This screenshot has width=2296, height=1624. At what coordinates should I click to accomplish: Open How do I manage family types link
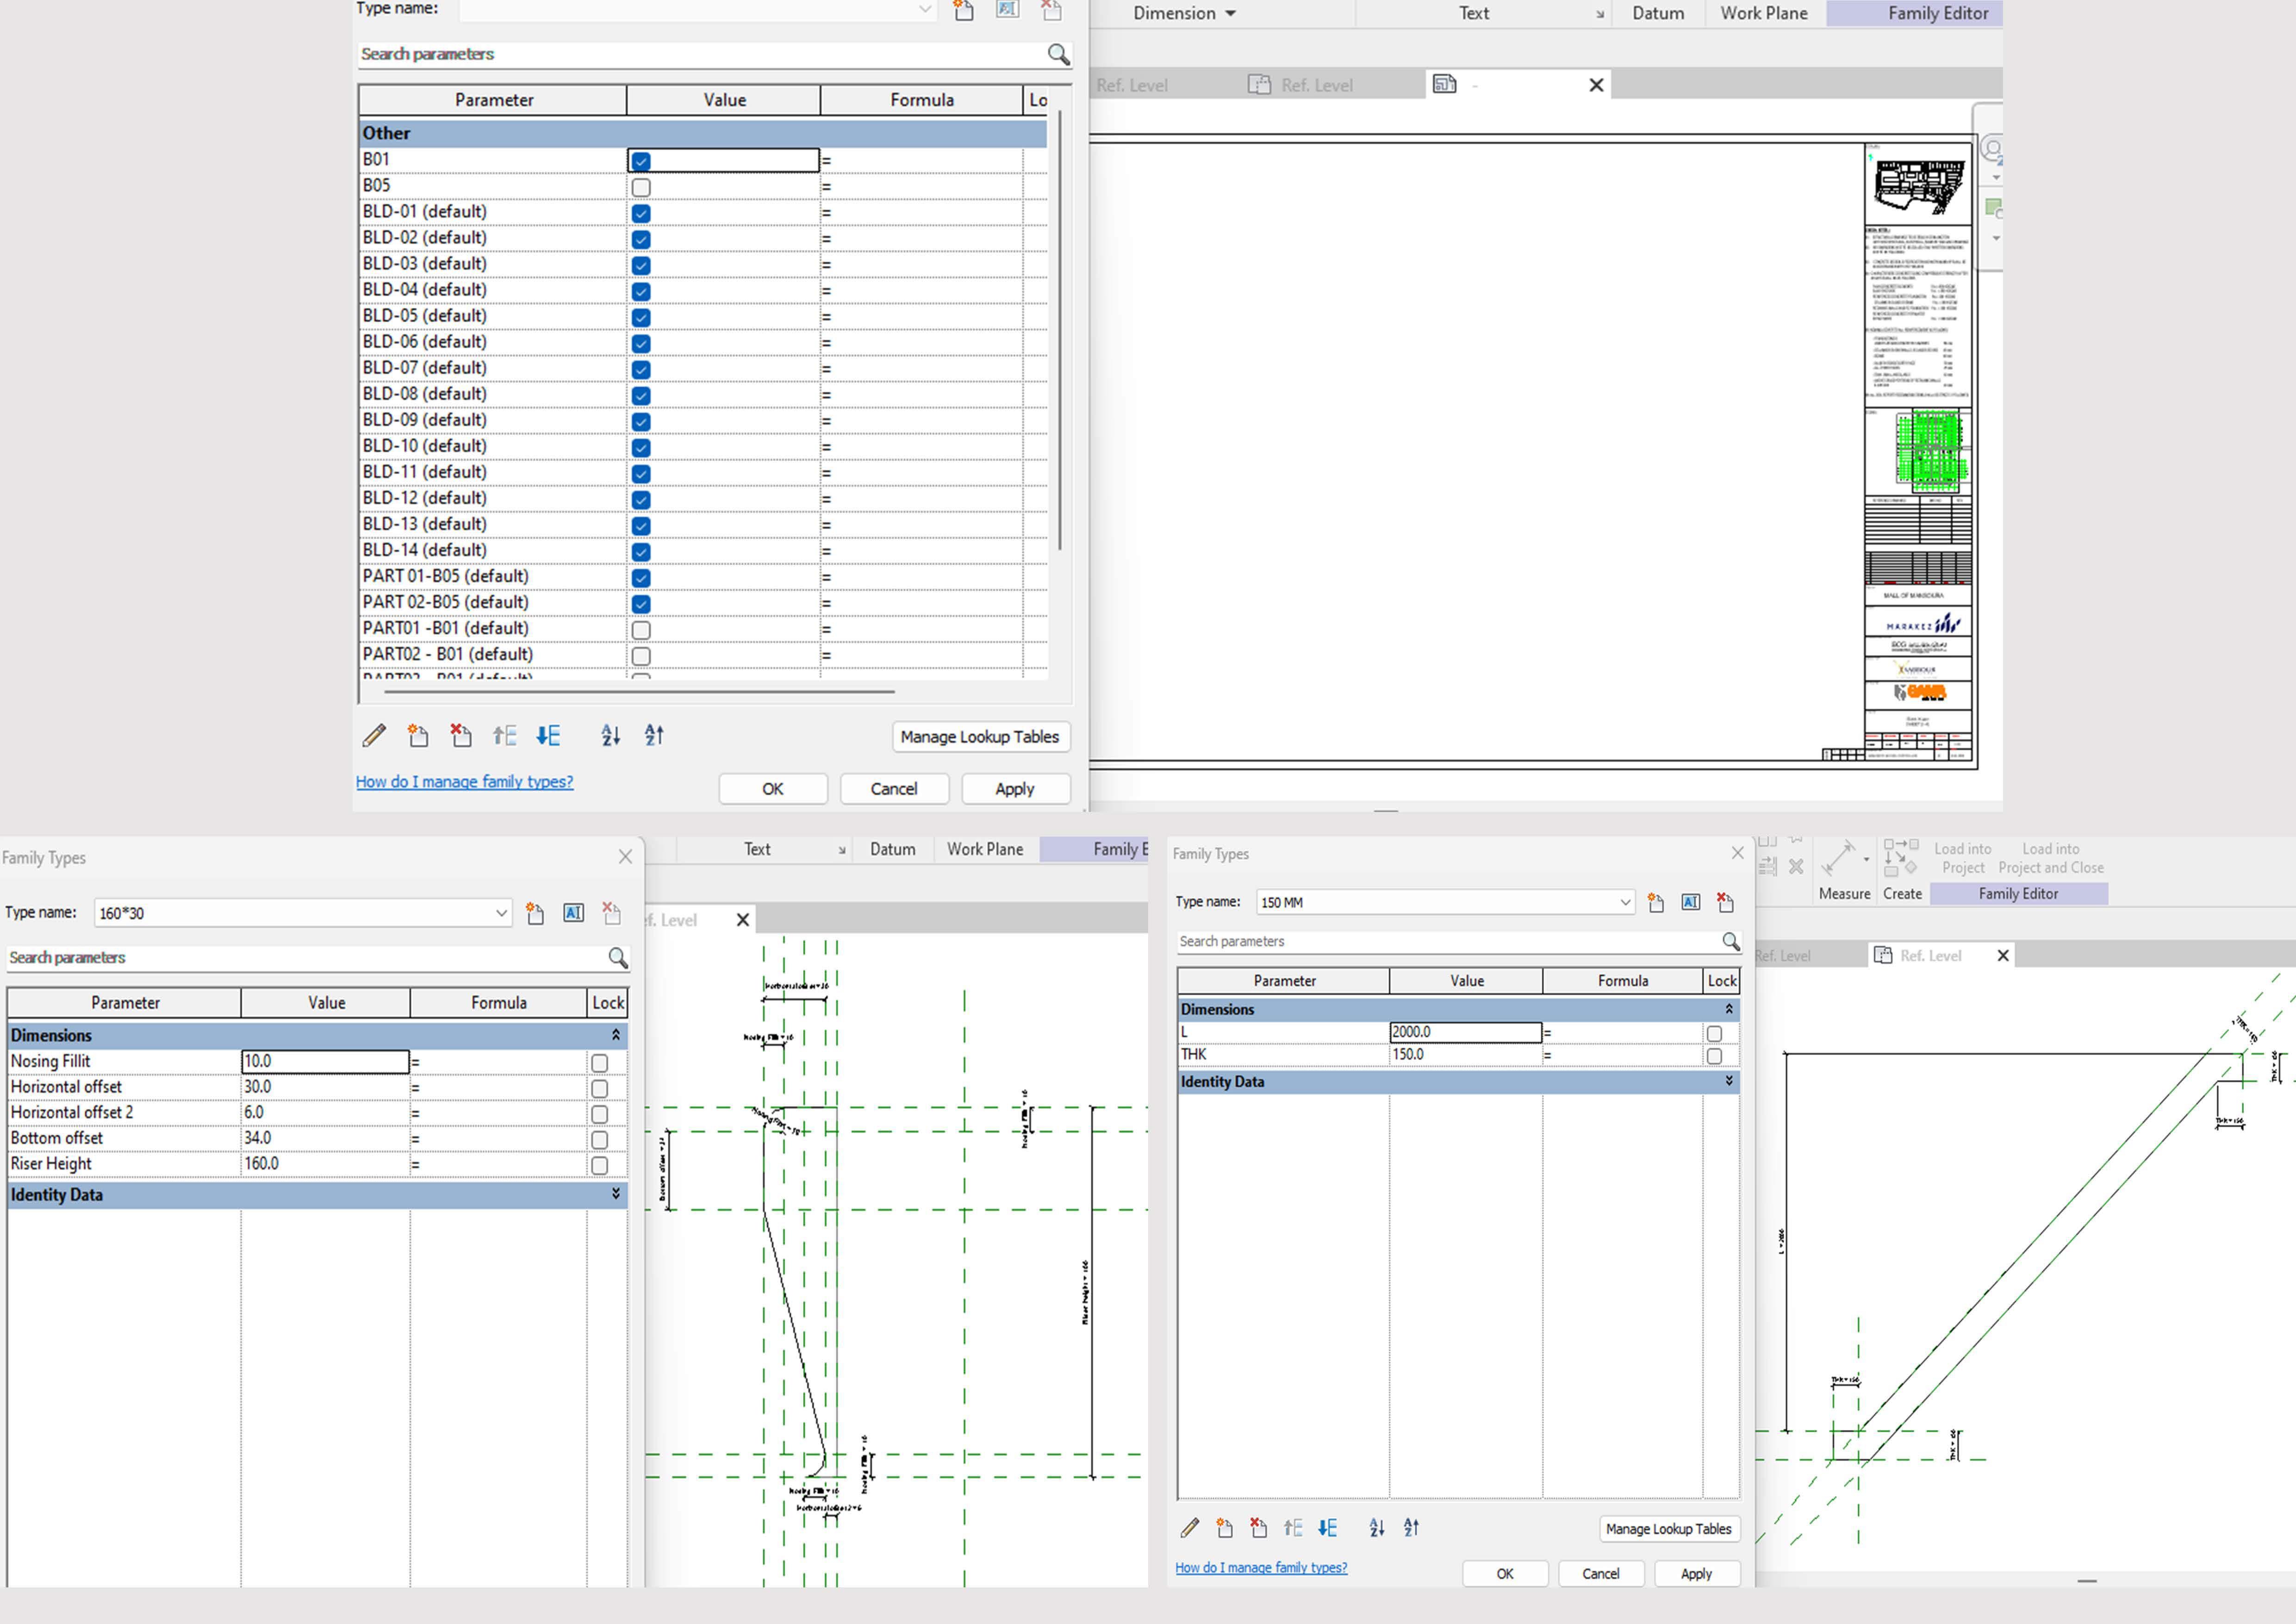[x=464, y=782]
